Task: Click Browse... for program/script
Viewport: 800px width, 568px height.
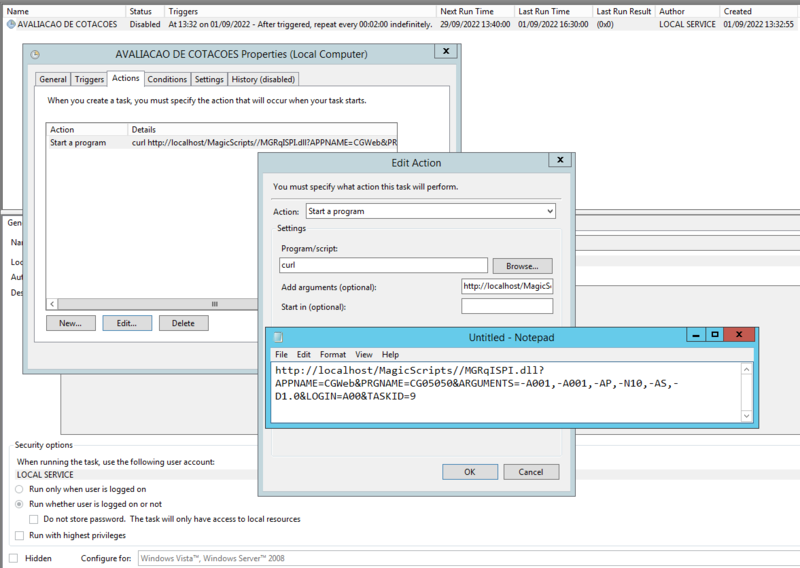Action: (522, 266)
